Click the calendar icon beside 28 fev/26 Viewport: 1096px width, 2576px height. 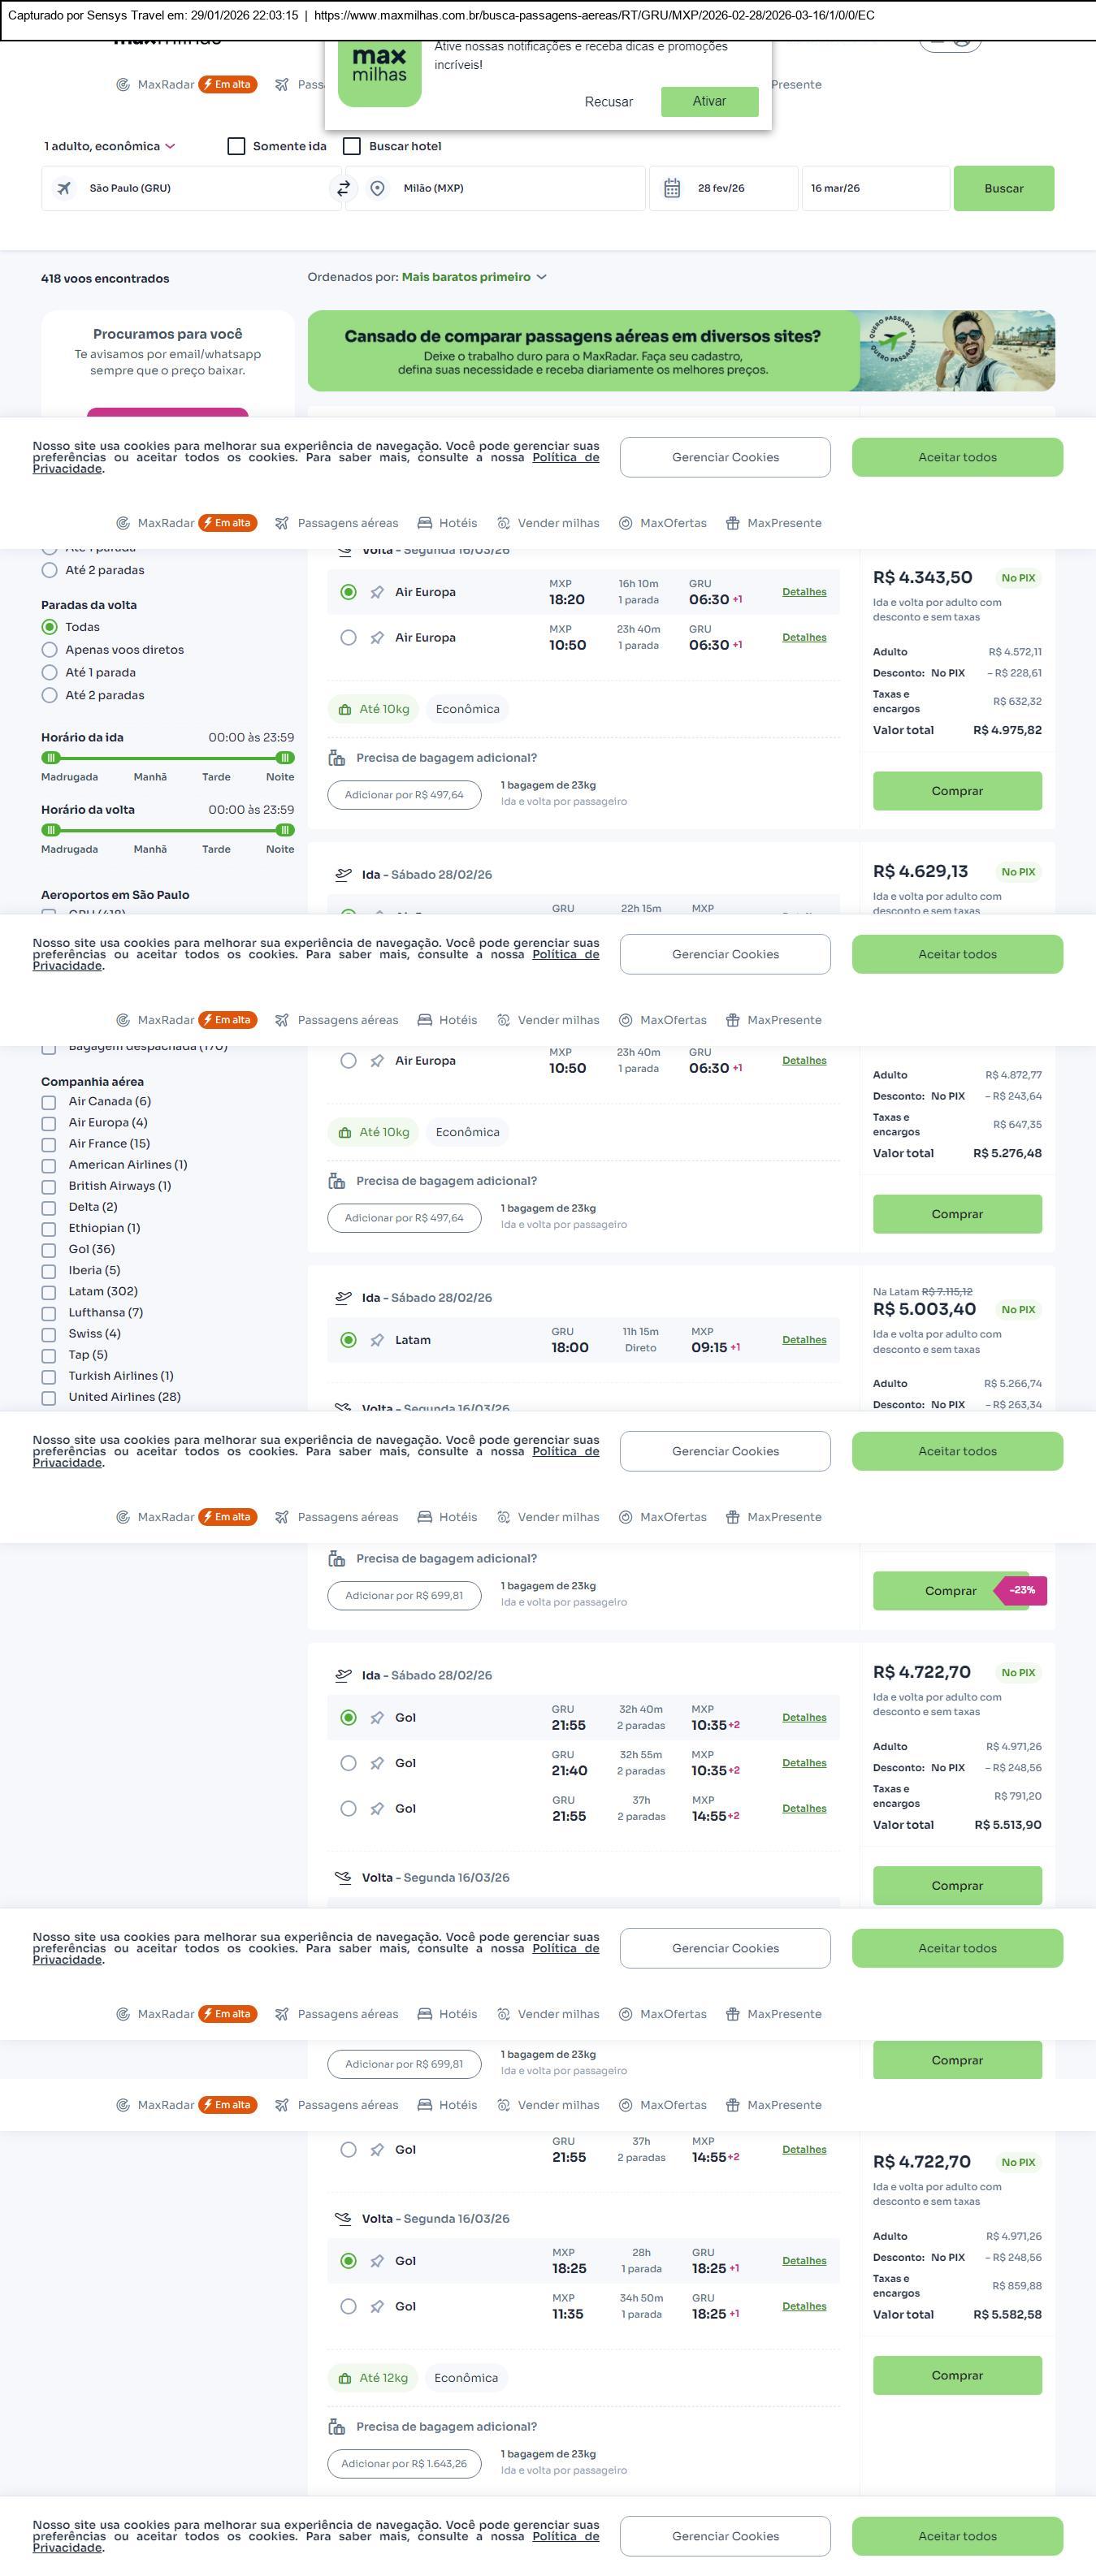click(672, 188)
